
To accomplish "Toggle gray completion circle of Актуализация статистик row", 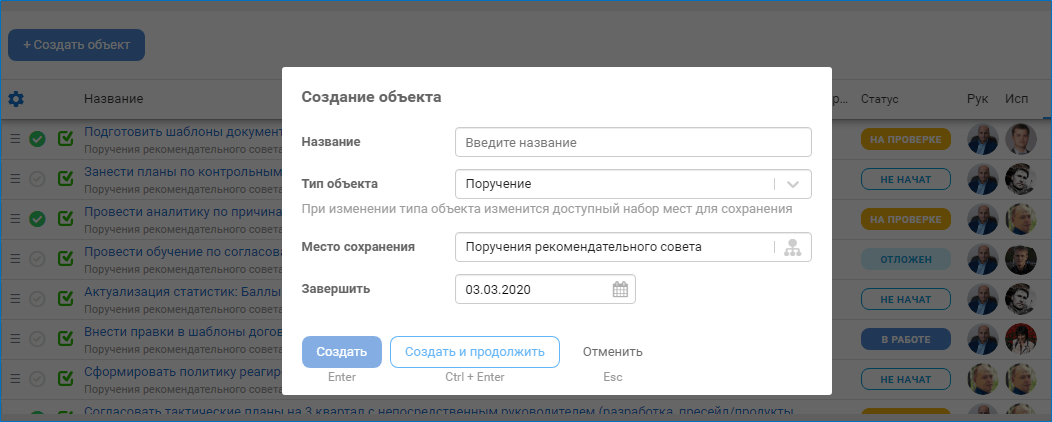I will (x=38, y=299).
